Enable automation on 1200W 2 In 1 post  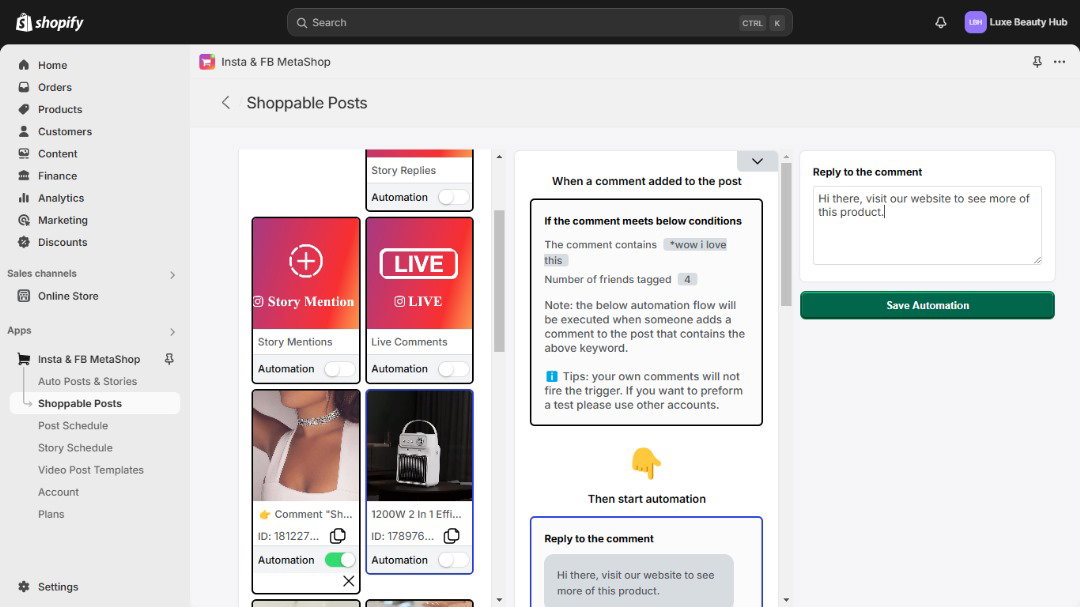pos(453,560)
